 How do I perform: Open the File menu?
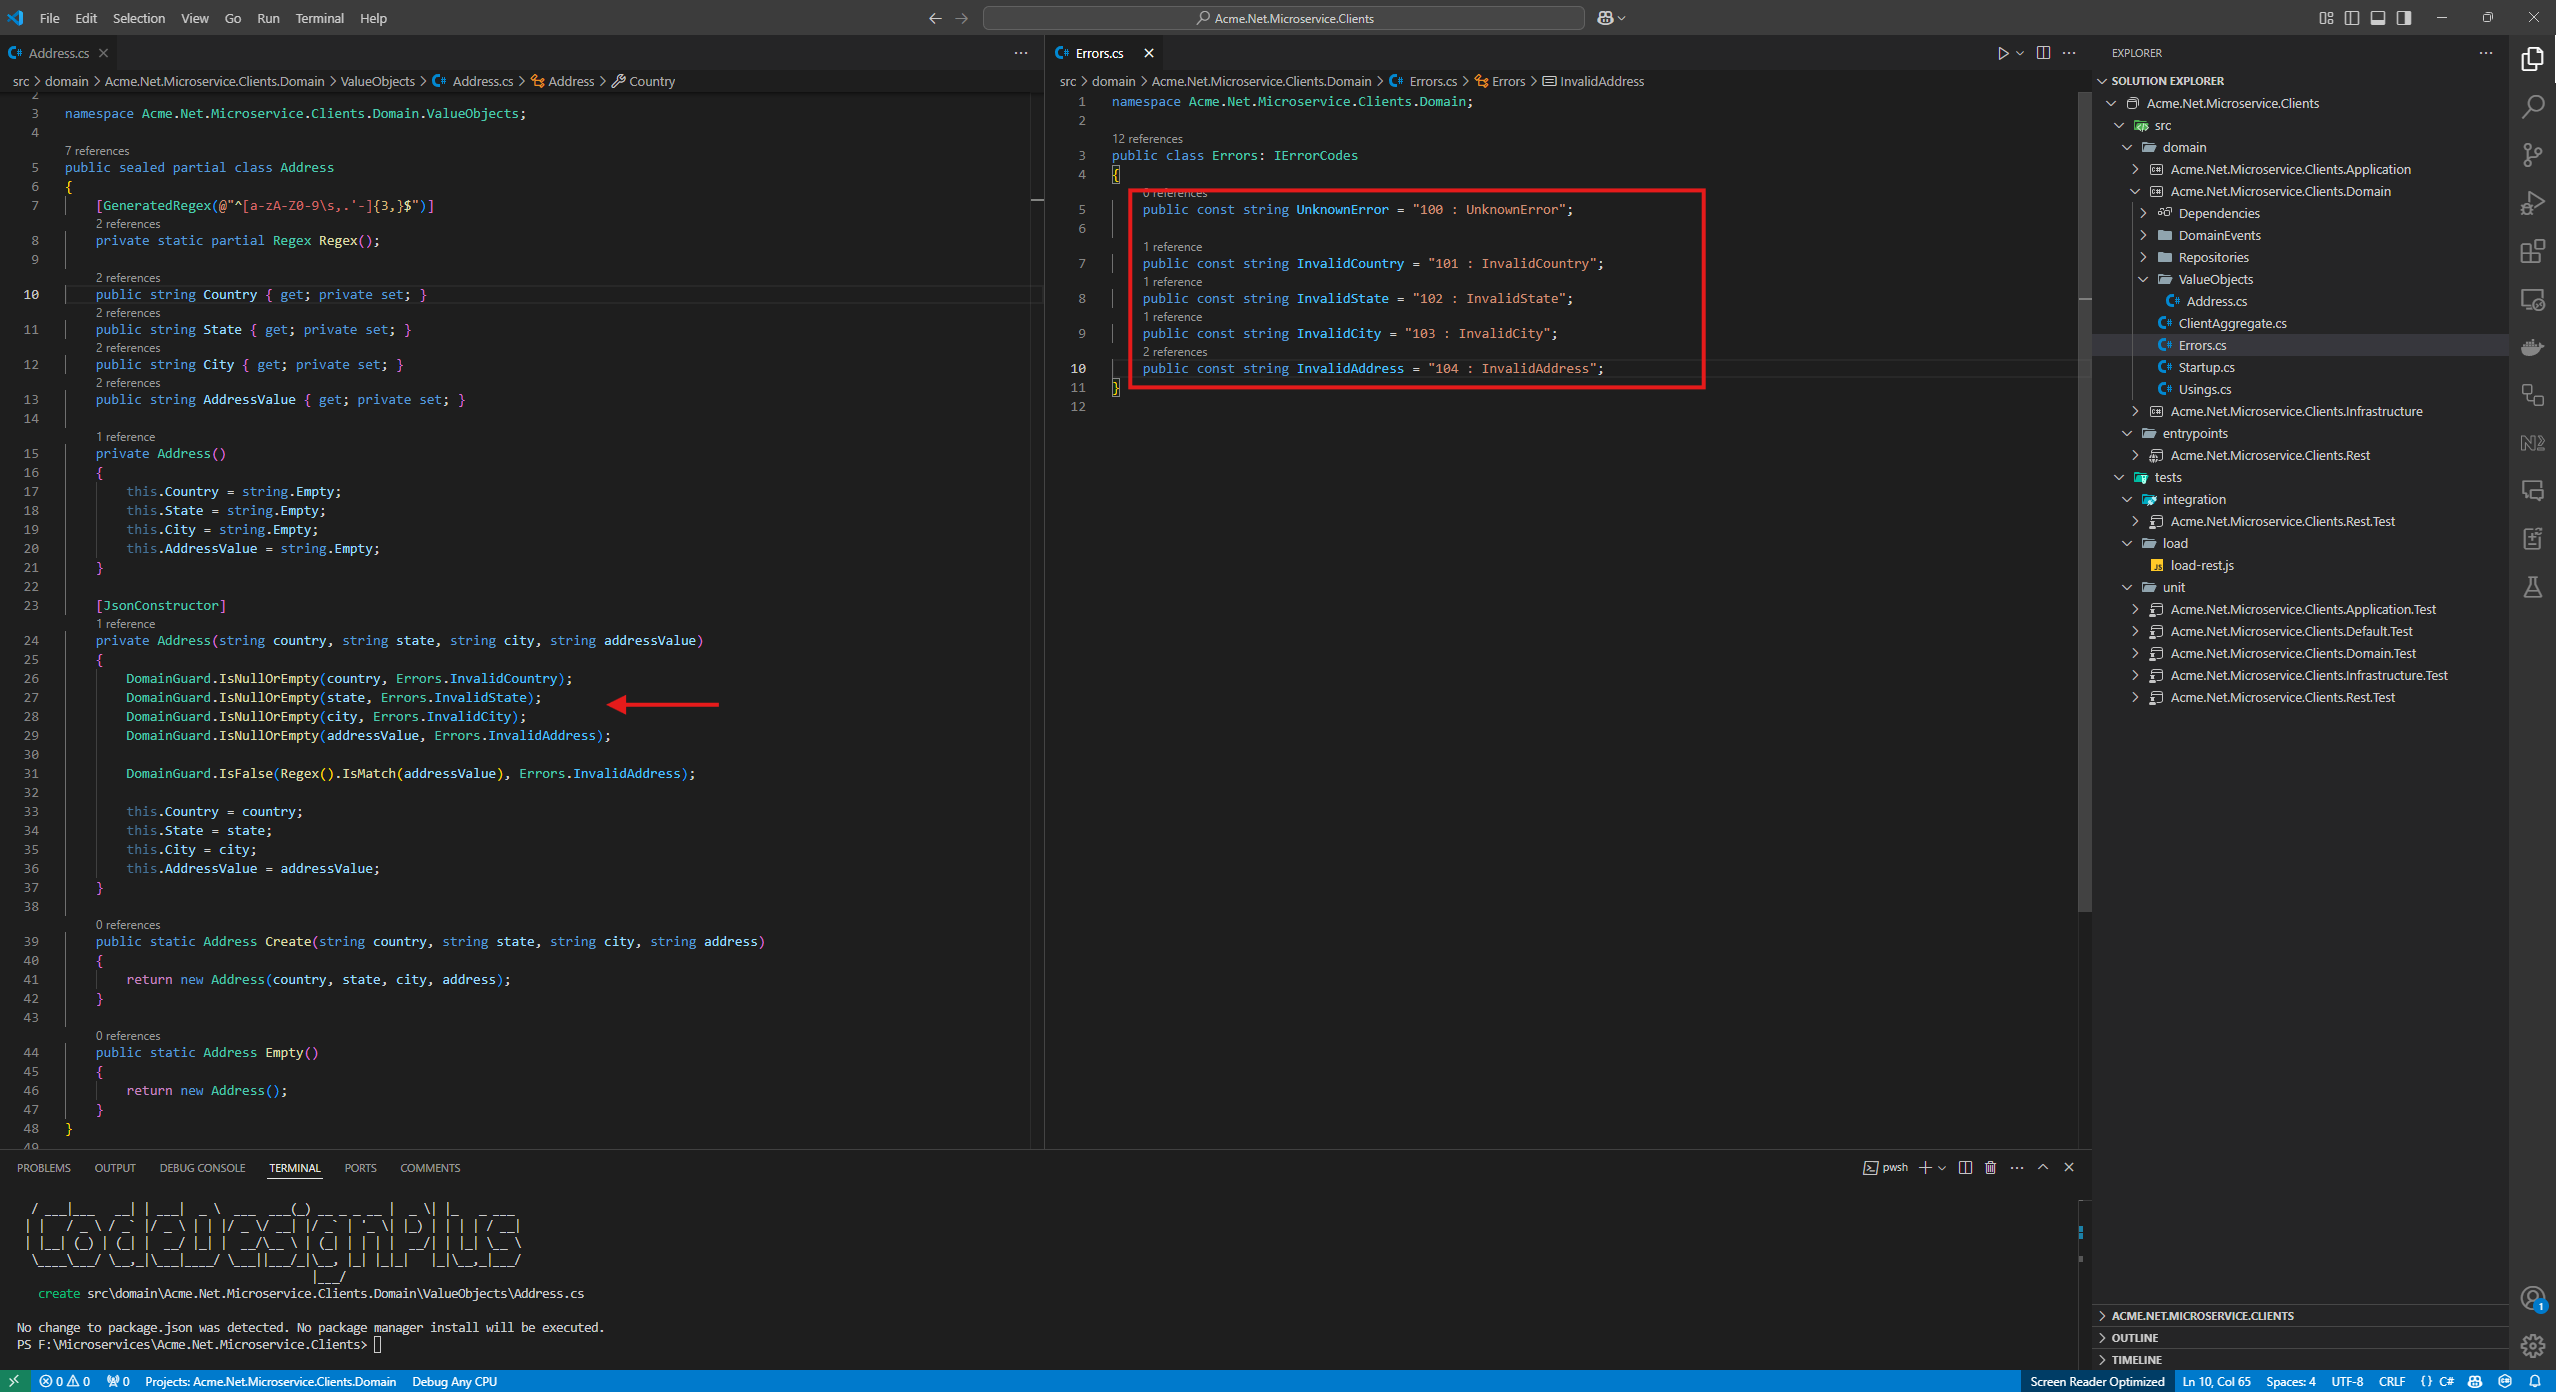pos(49,18)
